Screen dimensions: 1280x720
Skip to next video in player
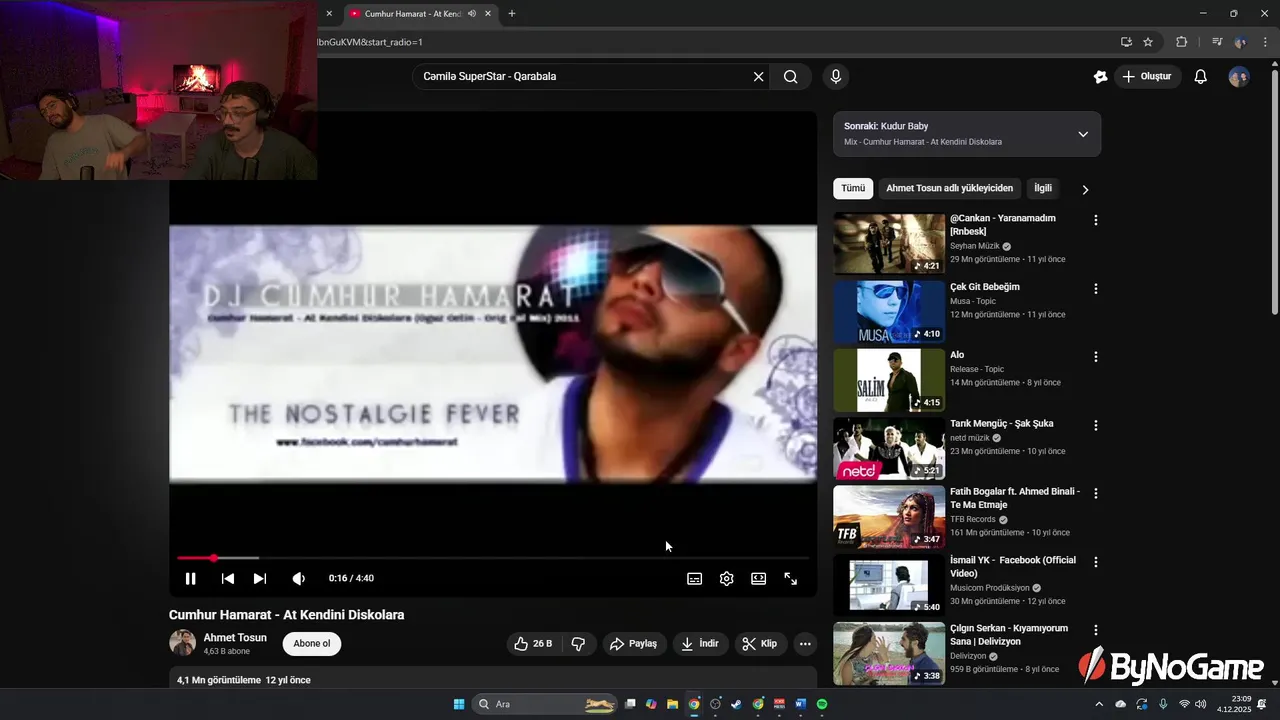pos(260,578)
